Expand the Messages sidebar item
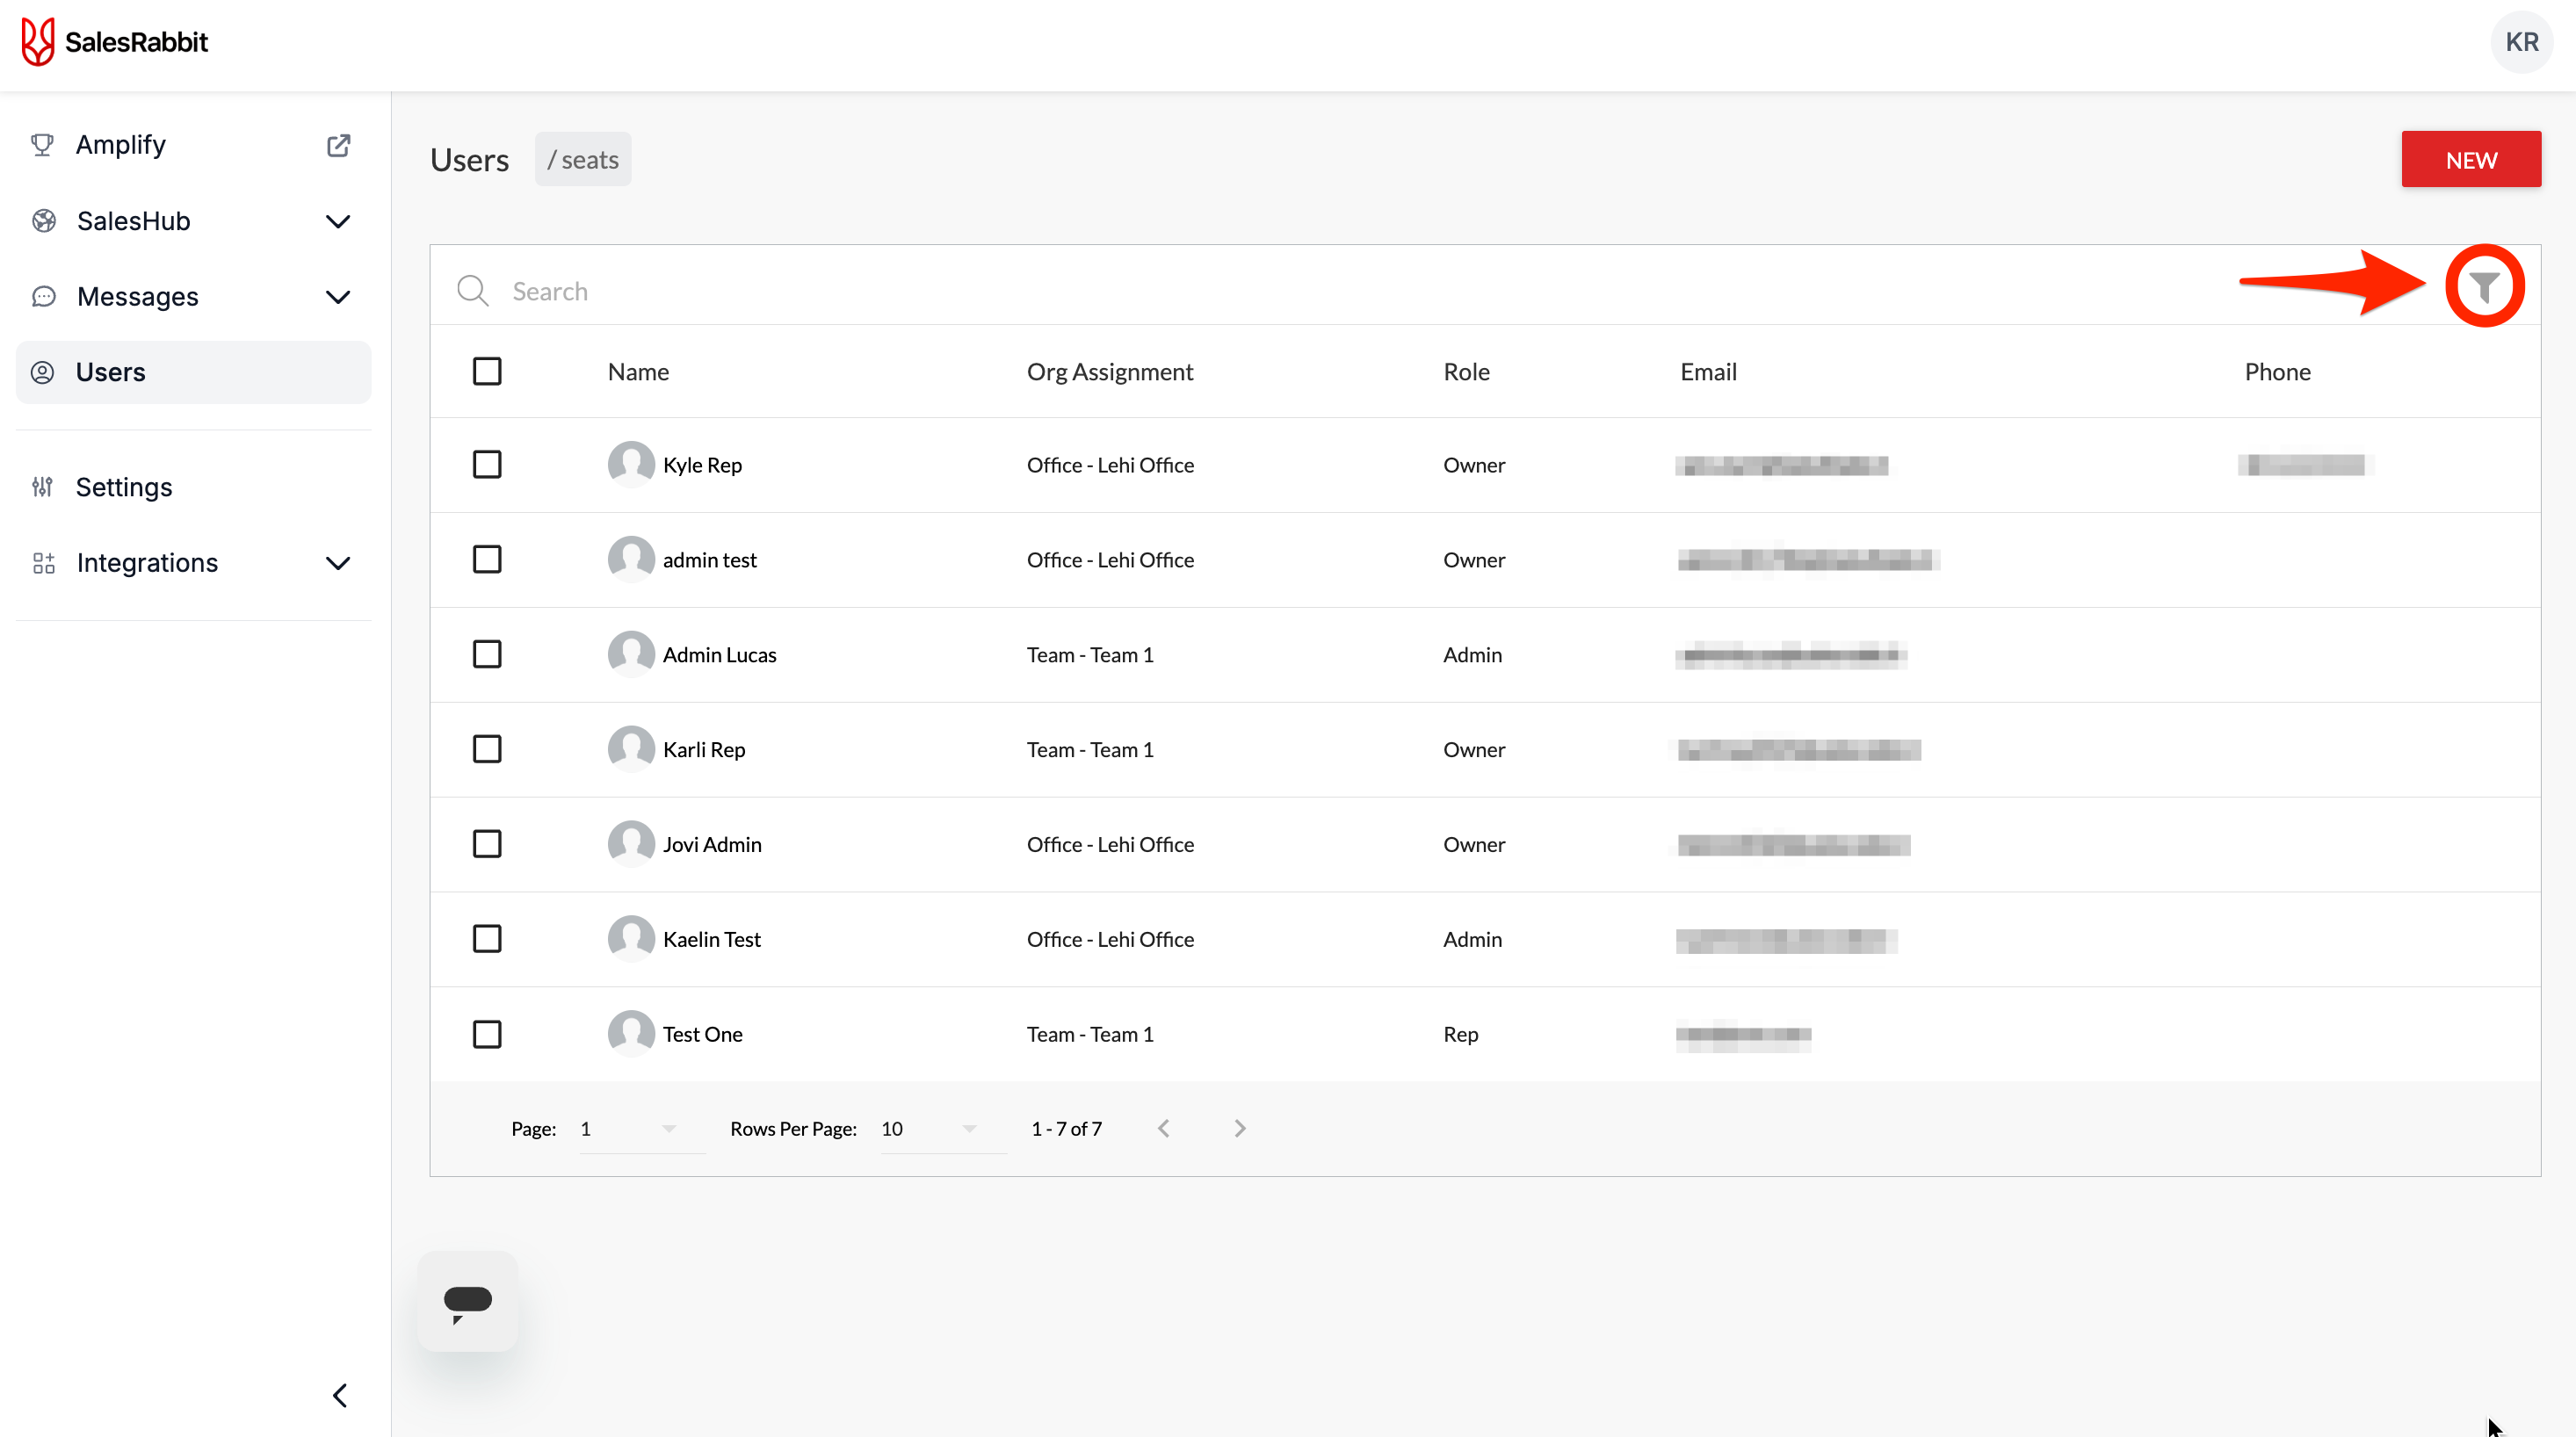Screen dimensions: 2576x1437 pos(338,297)
